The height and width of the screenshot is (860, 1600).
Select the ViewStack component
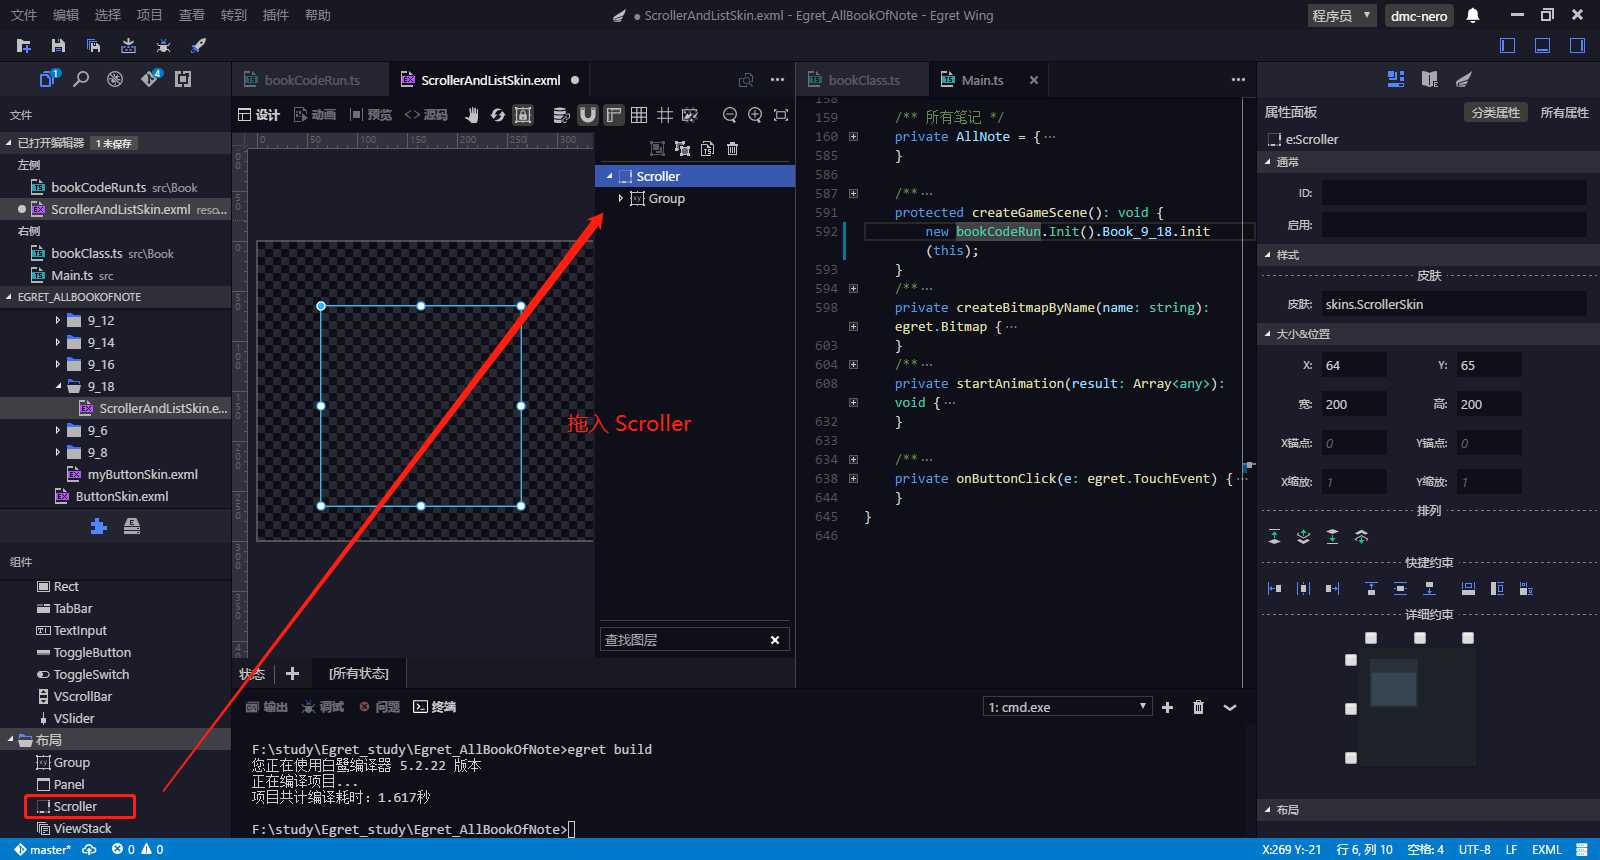(x=82, y=829)
